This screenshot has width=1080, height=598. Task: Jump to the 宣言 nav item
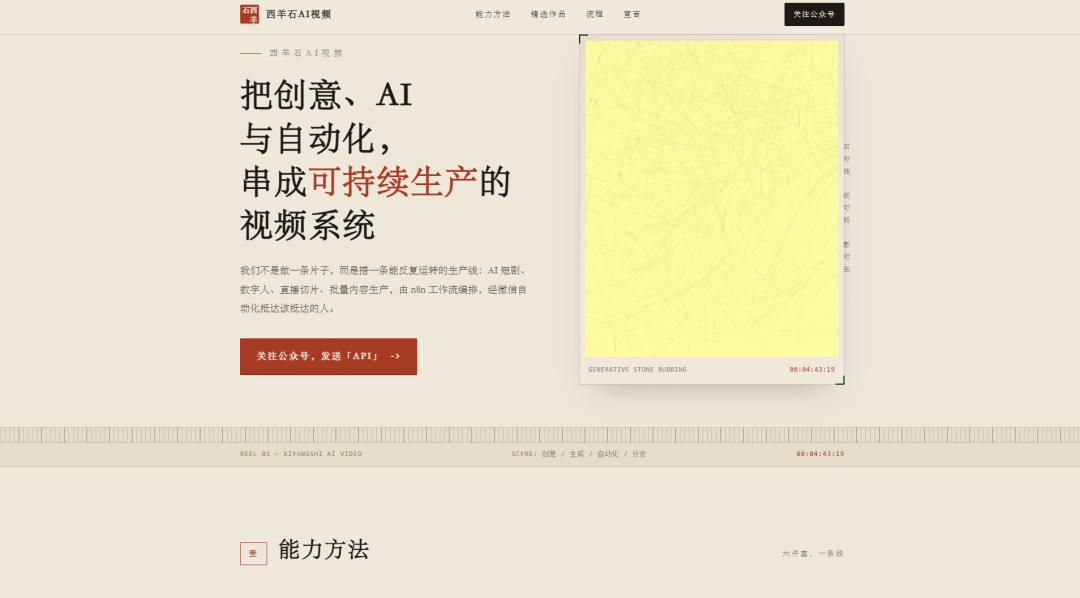(632, 14)
